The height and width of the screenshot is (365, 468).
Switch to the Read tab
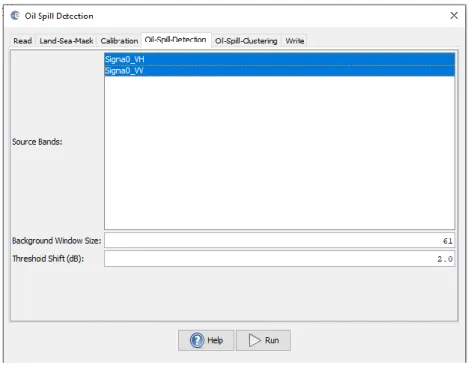click(x=23, y=41)
